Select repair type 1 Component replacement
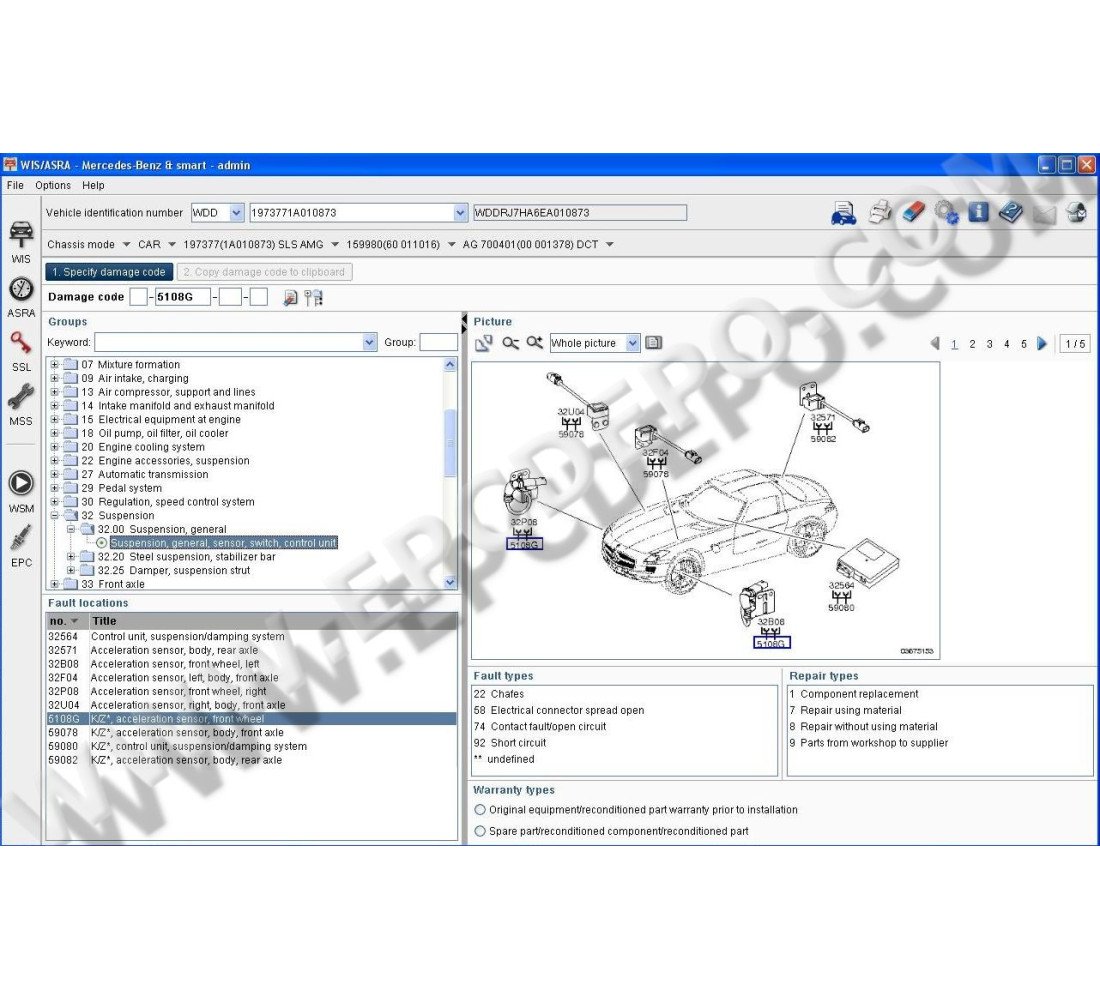The height and width of the screenshot is (1000, 1100). pos(854,693)
